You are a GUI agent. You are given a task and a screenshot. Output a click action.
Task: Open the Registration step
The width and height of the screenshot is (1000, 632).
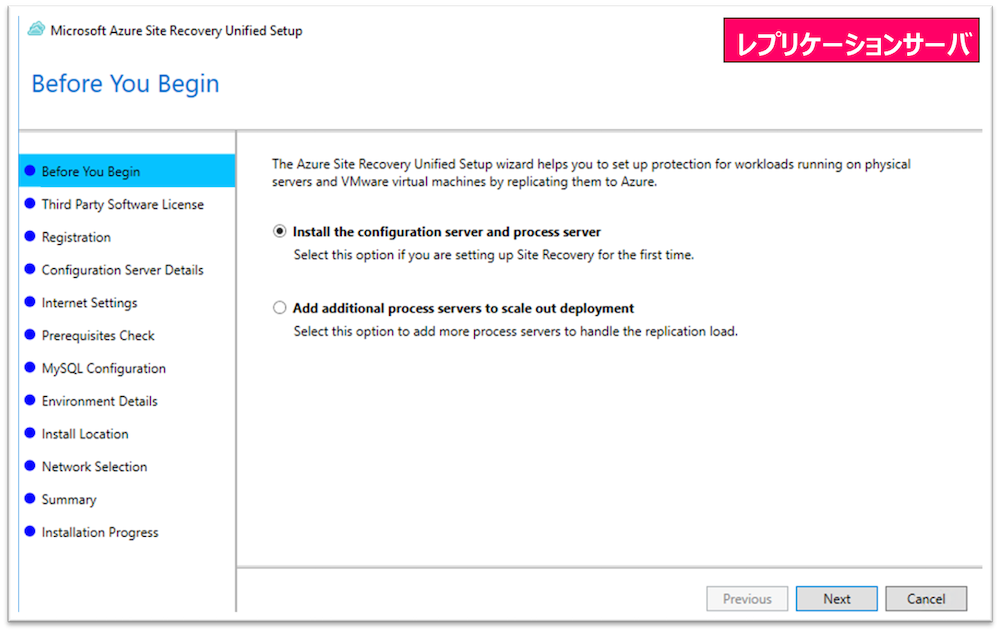point(76,237)
